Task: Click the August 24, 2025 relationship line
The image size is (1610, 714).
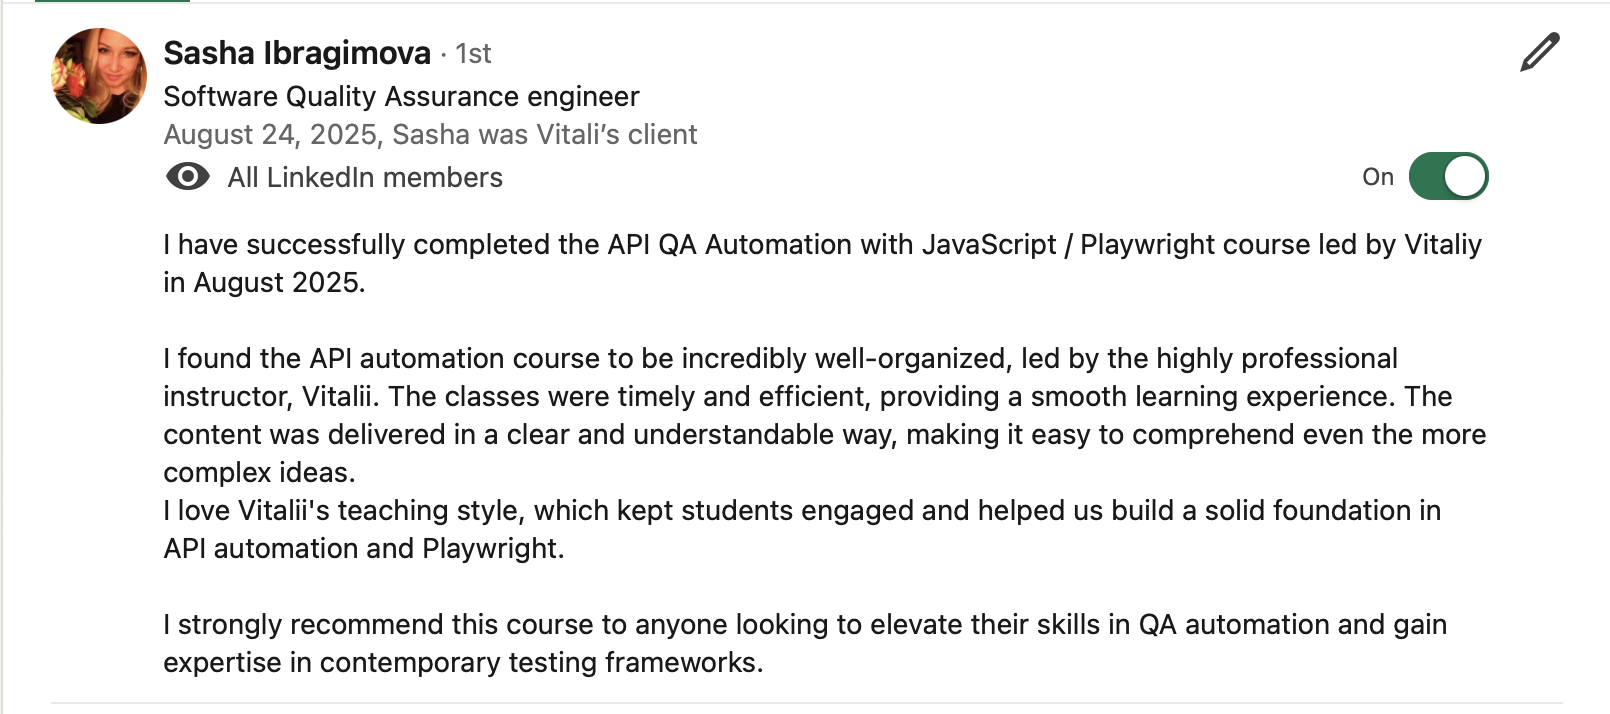Action: (430, 134)
